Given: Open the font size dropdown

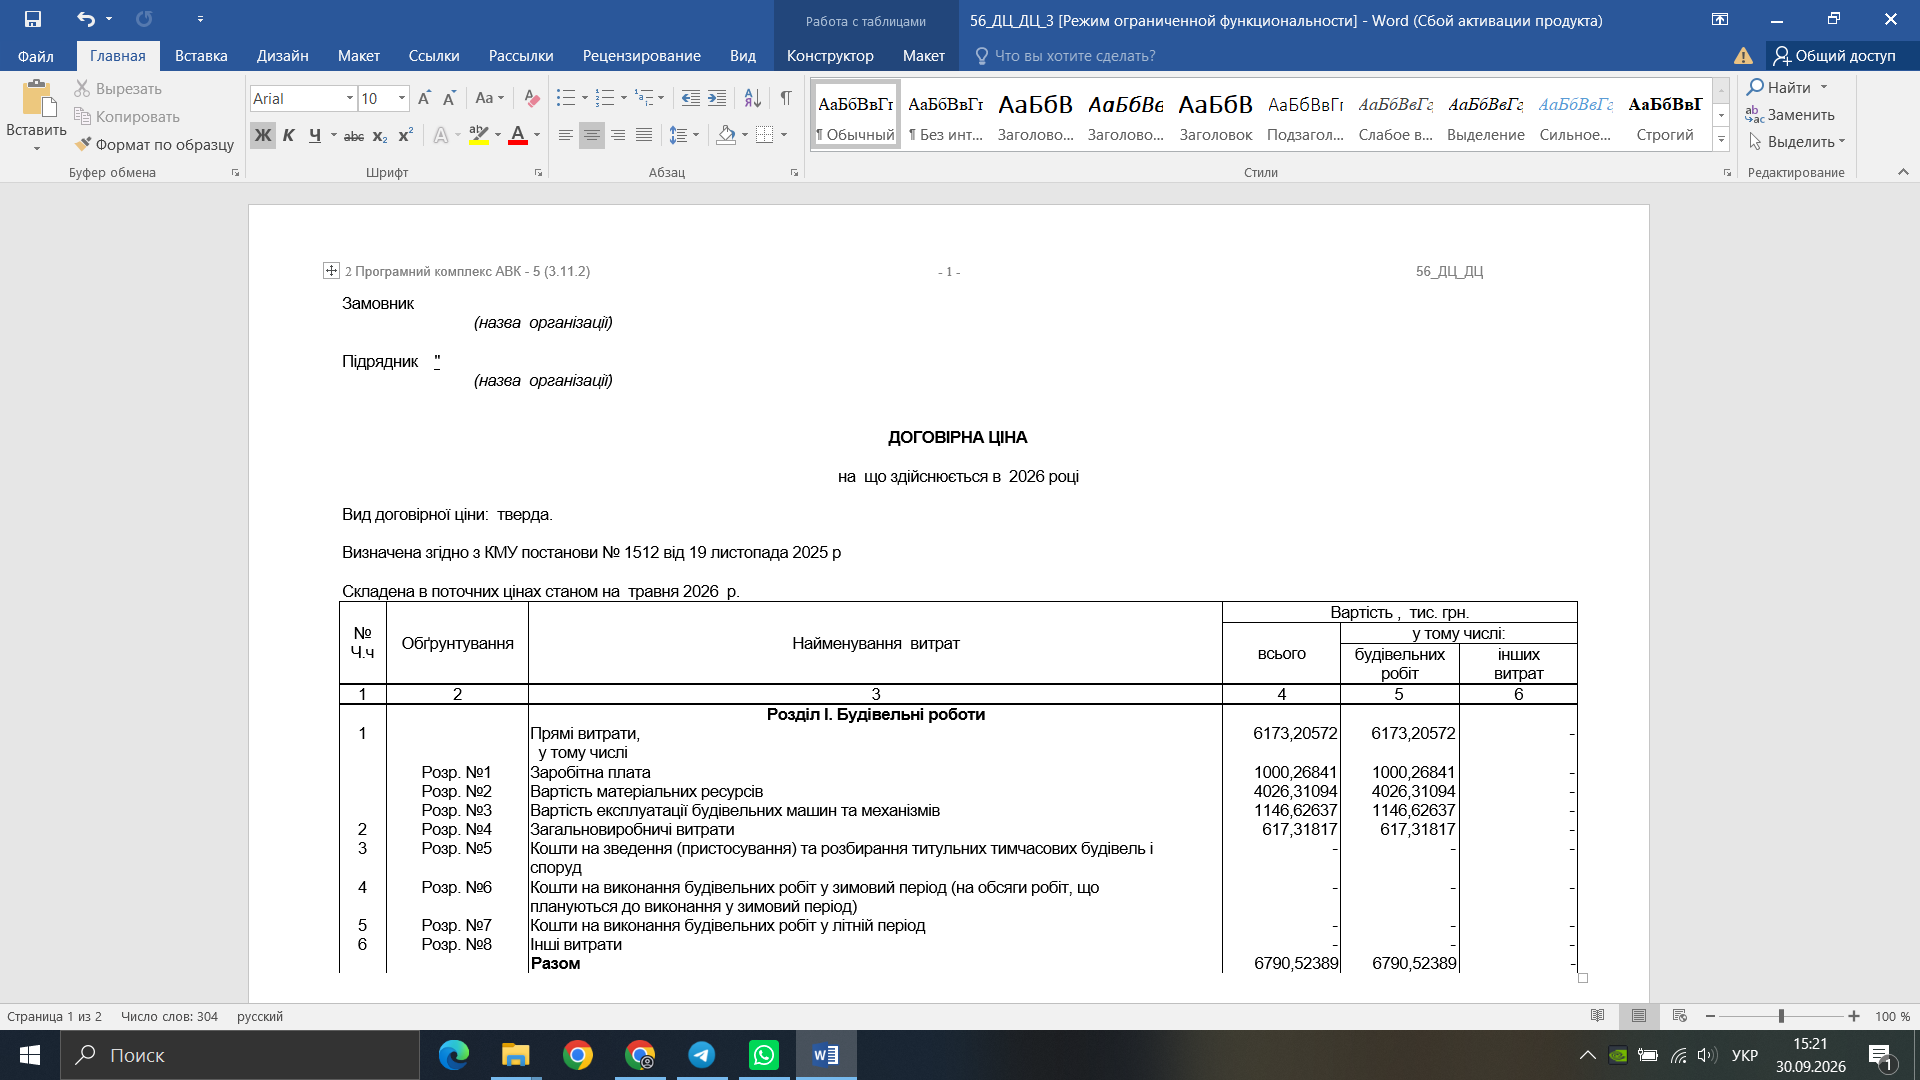Looking at the screenshot, I should pos(402,98).
